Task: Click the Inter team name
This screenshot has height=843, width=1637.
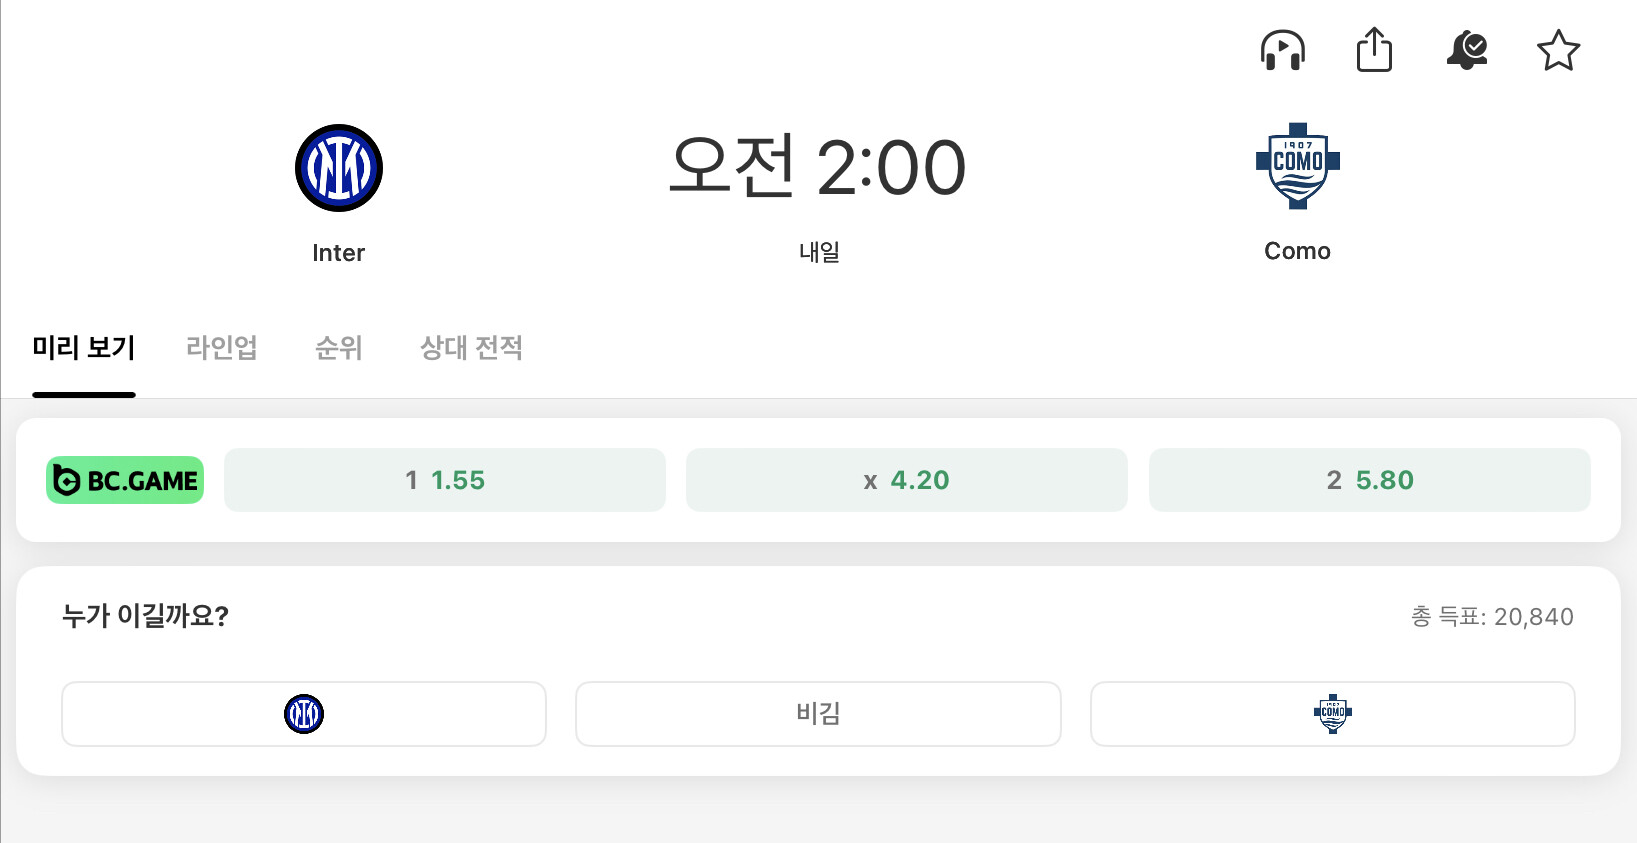Action: pyautogui.click(x=339, y=253)
